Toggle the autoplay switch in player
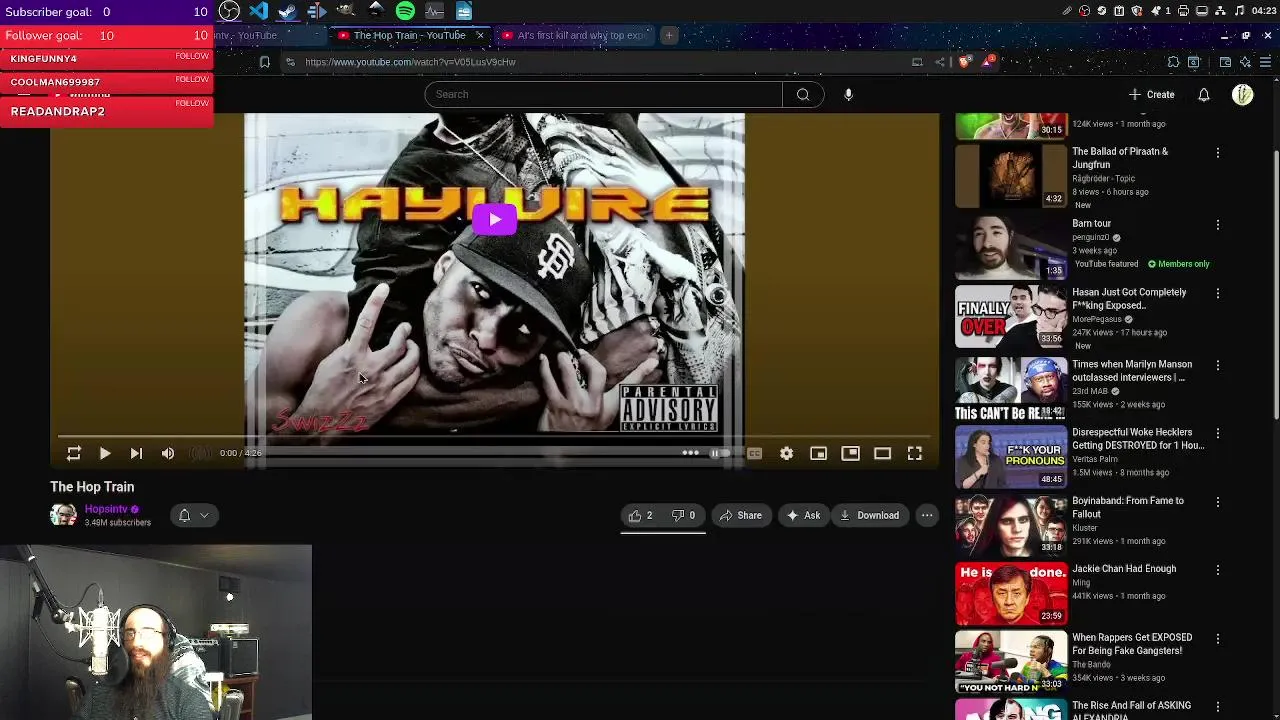 pos(718,453)
